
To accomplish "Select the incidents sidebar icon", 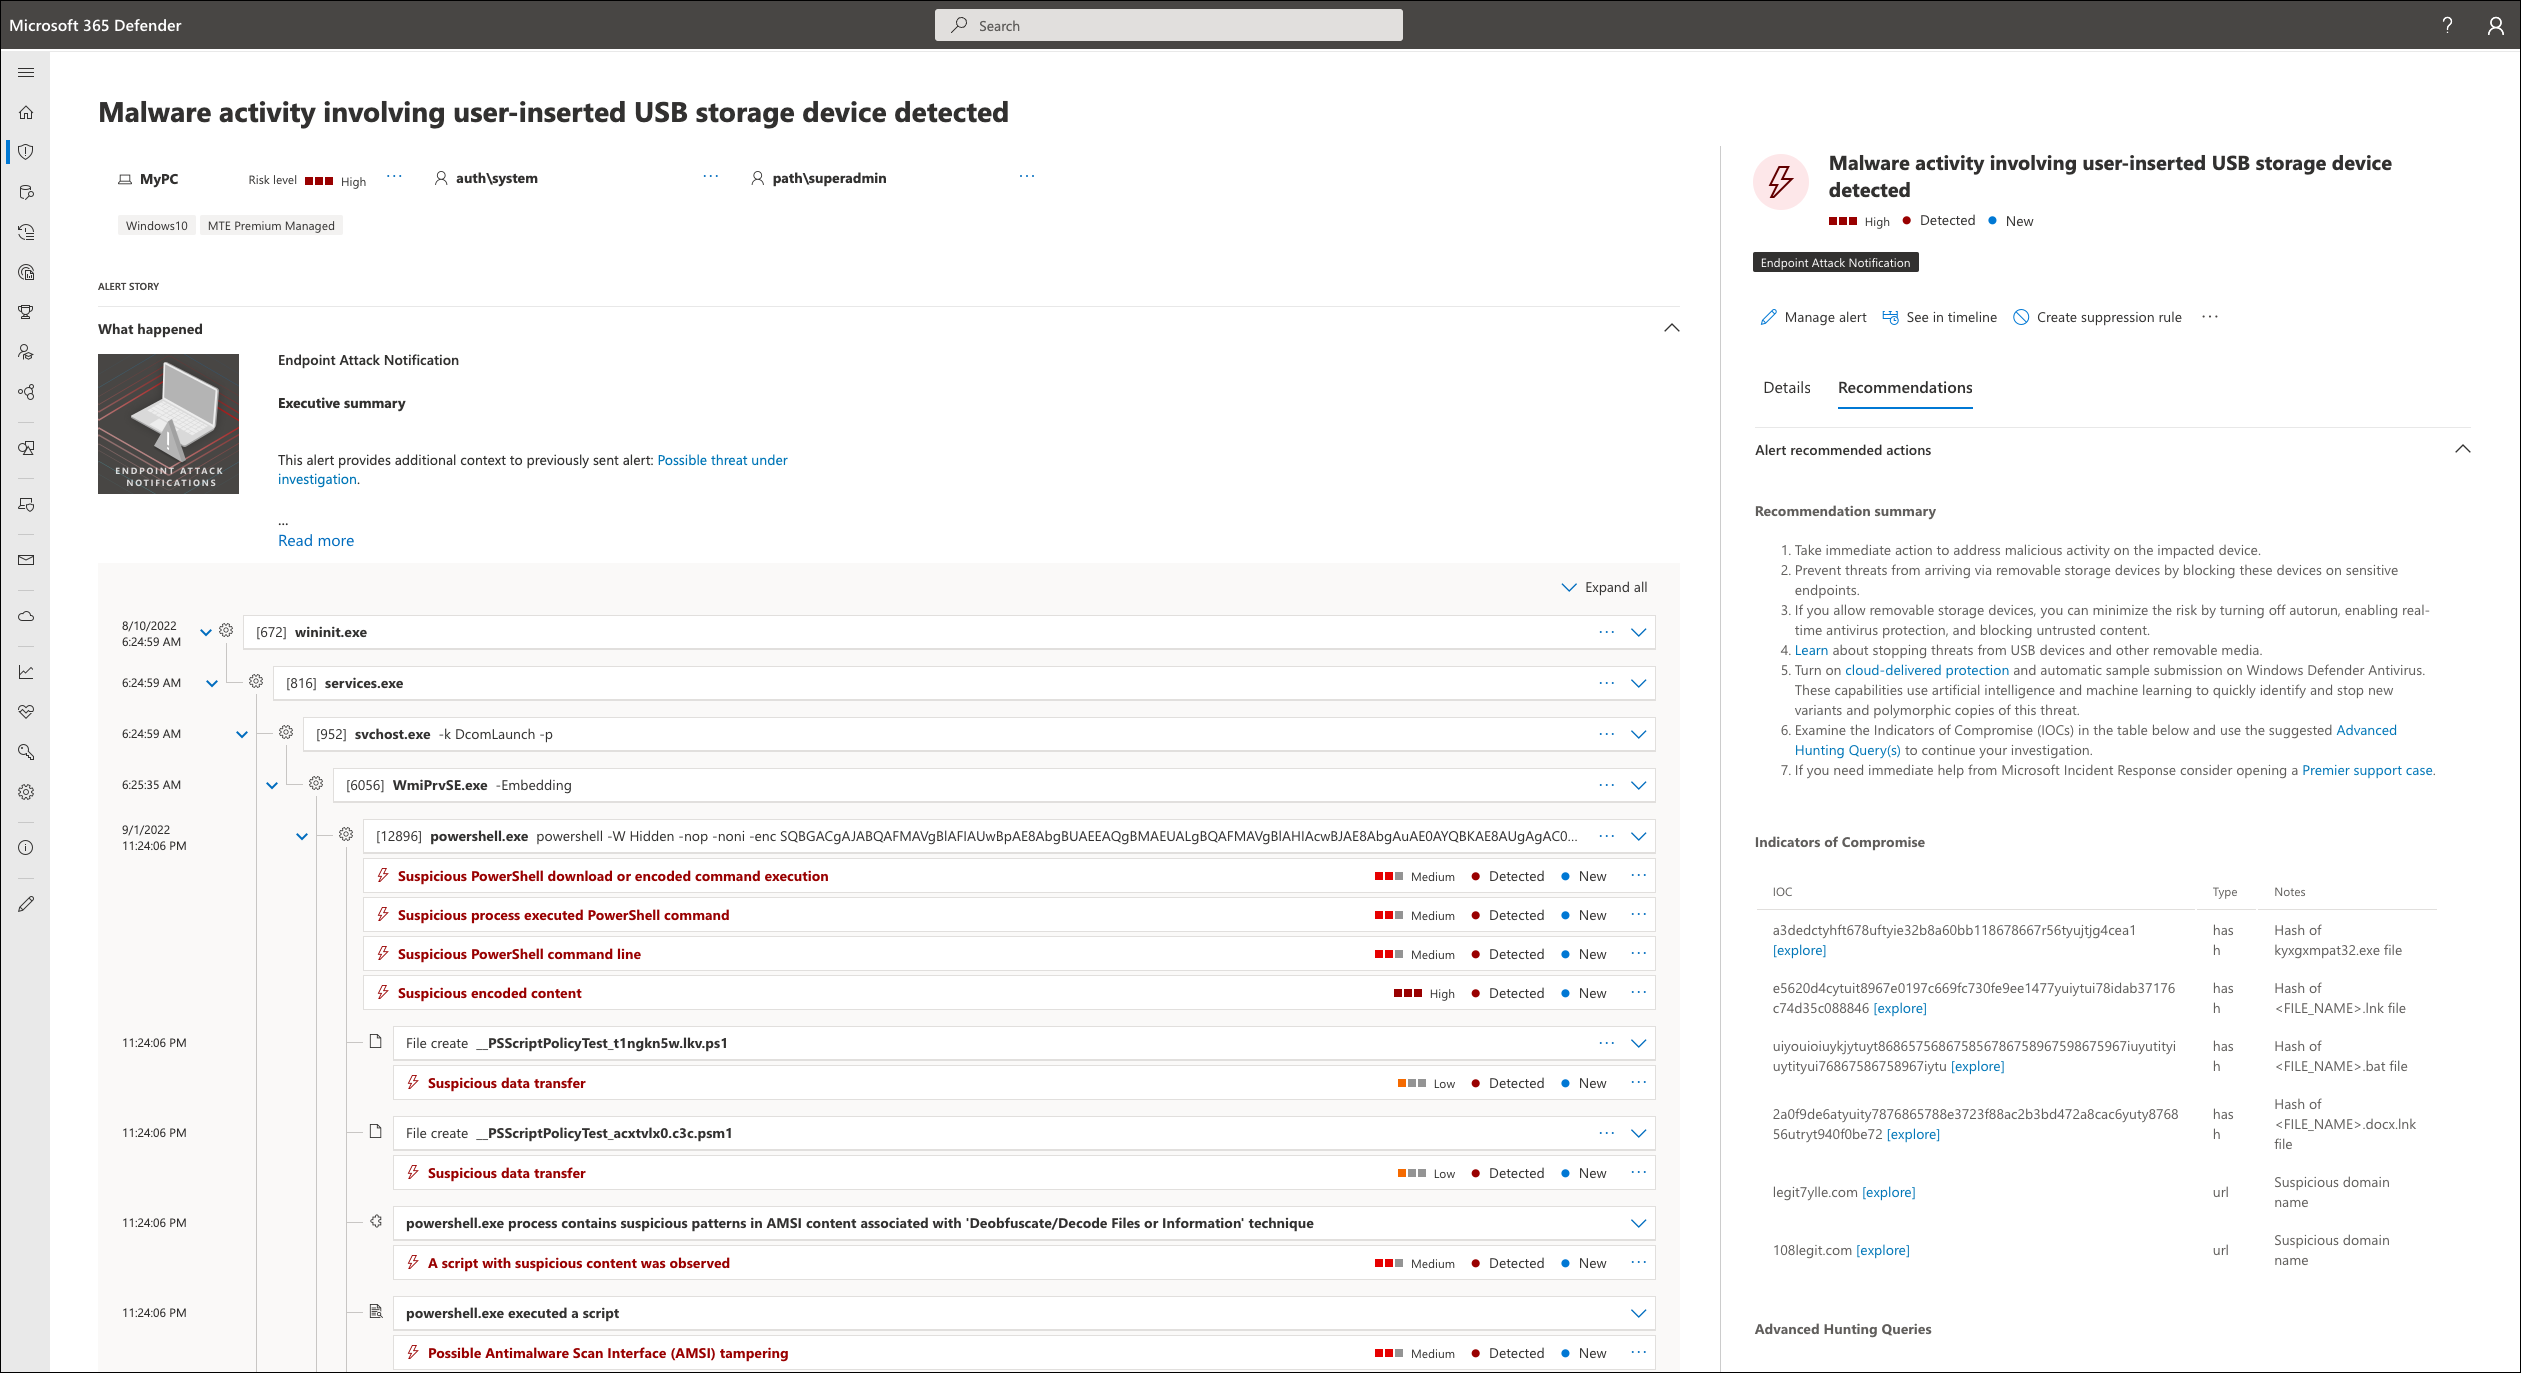I will pos(29,152).
